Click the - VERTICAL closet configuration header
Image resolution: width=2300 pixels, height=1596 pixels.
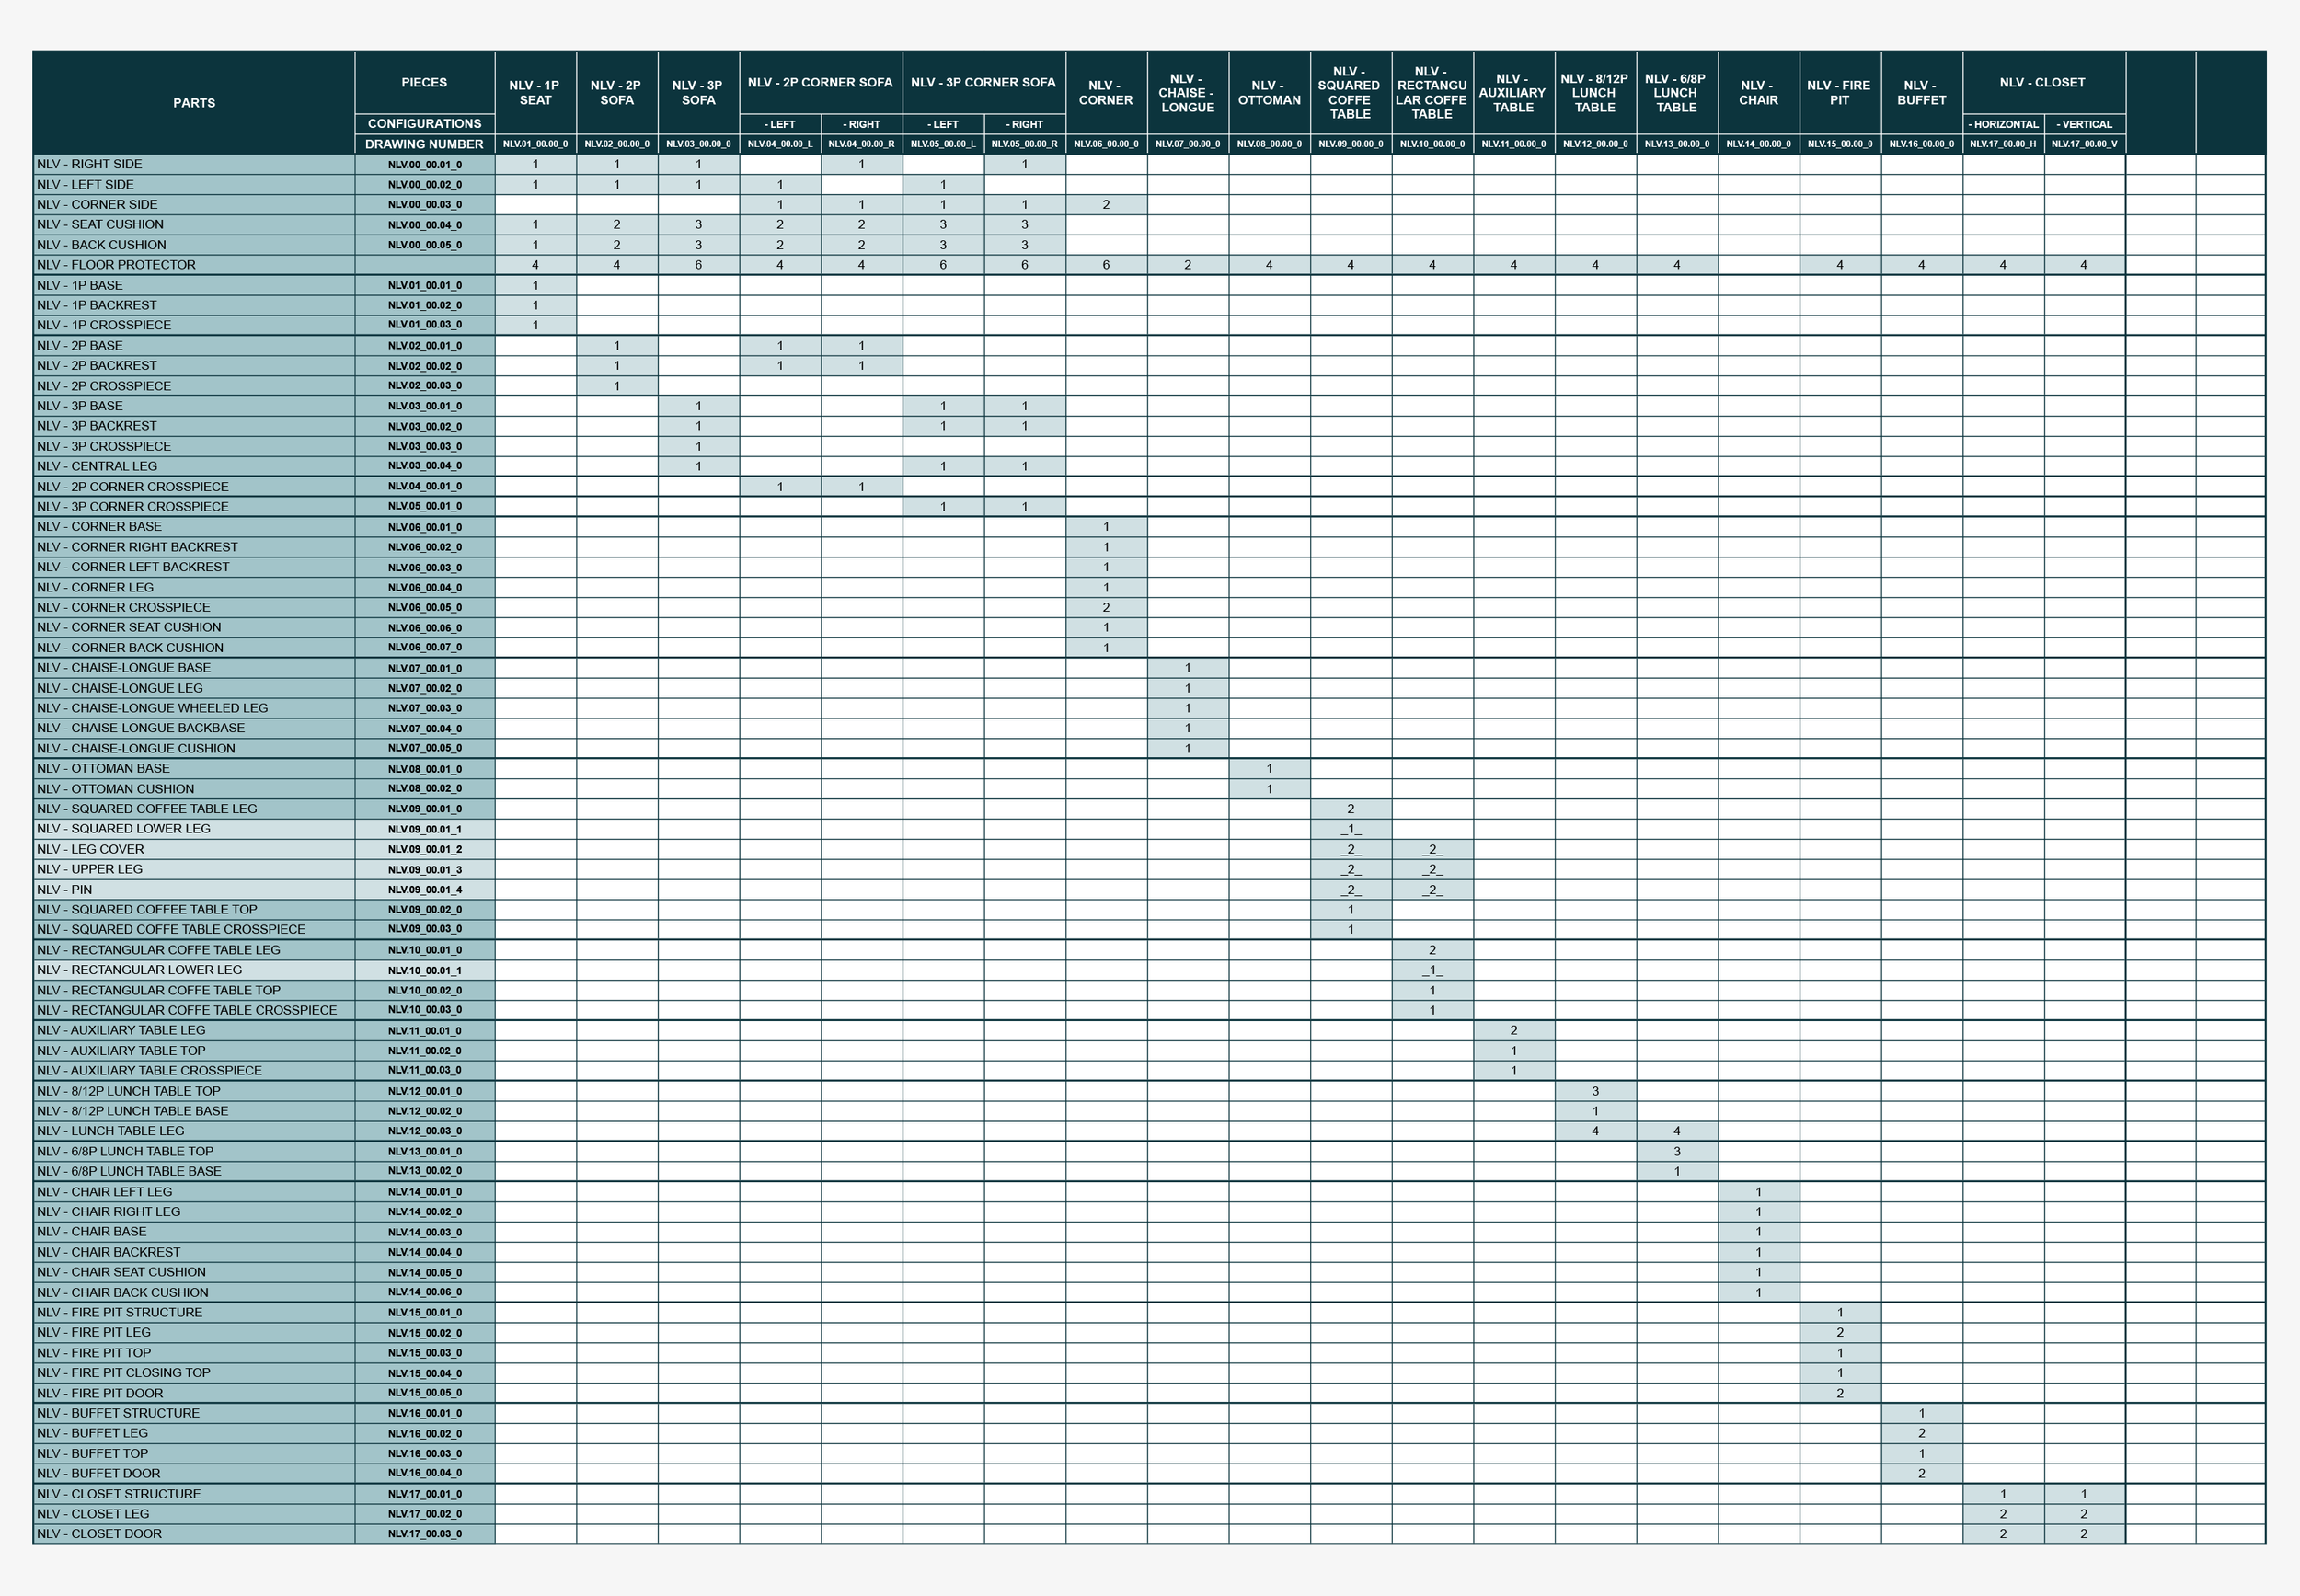tap(2084, 124)
